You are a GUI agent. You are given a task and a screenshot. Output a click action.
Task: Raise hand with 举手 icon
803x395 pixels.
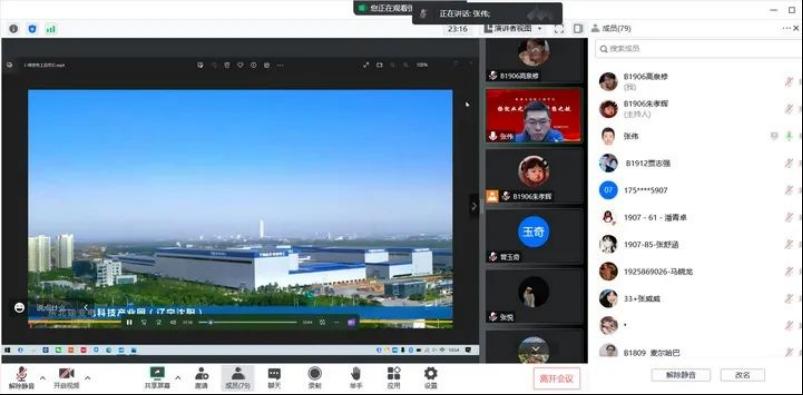pyautogui.click(x=356, y=378)
